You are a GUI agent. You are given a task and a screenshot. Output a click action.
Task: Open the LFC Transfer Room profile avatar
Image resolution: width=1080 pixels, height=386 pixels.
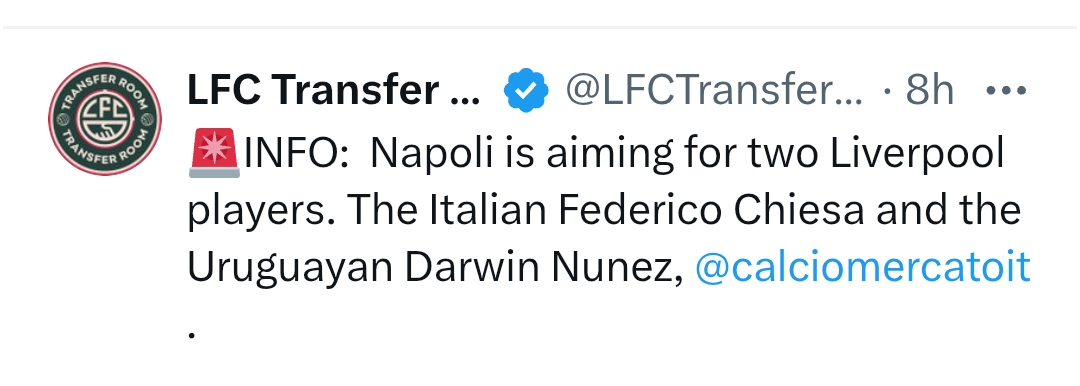[x=105, y=118]
